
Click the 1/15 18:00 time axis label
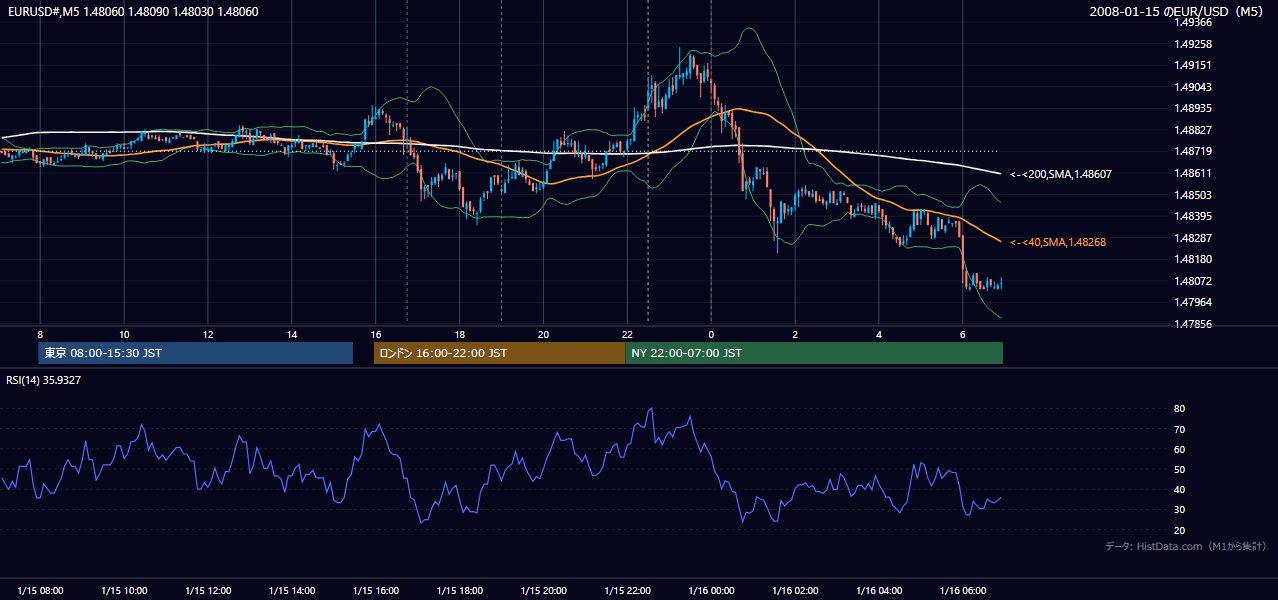[x=460, y=590]
